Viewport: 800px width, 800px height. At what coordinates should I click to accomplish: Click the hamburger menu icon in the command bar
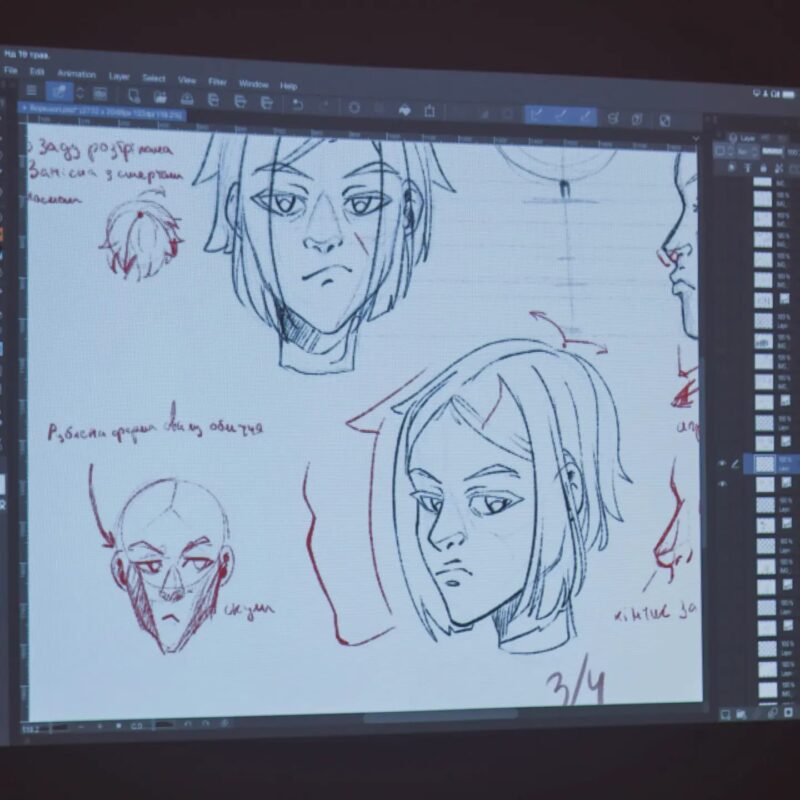[31, 91]
